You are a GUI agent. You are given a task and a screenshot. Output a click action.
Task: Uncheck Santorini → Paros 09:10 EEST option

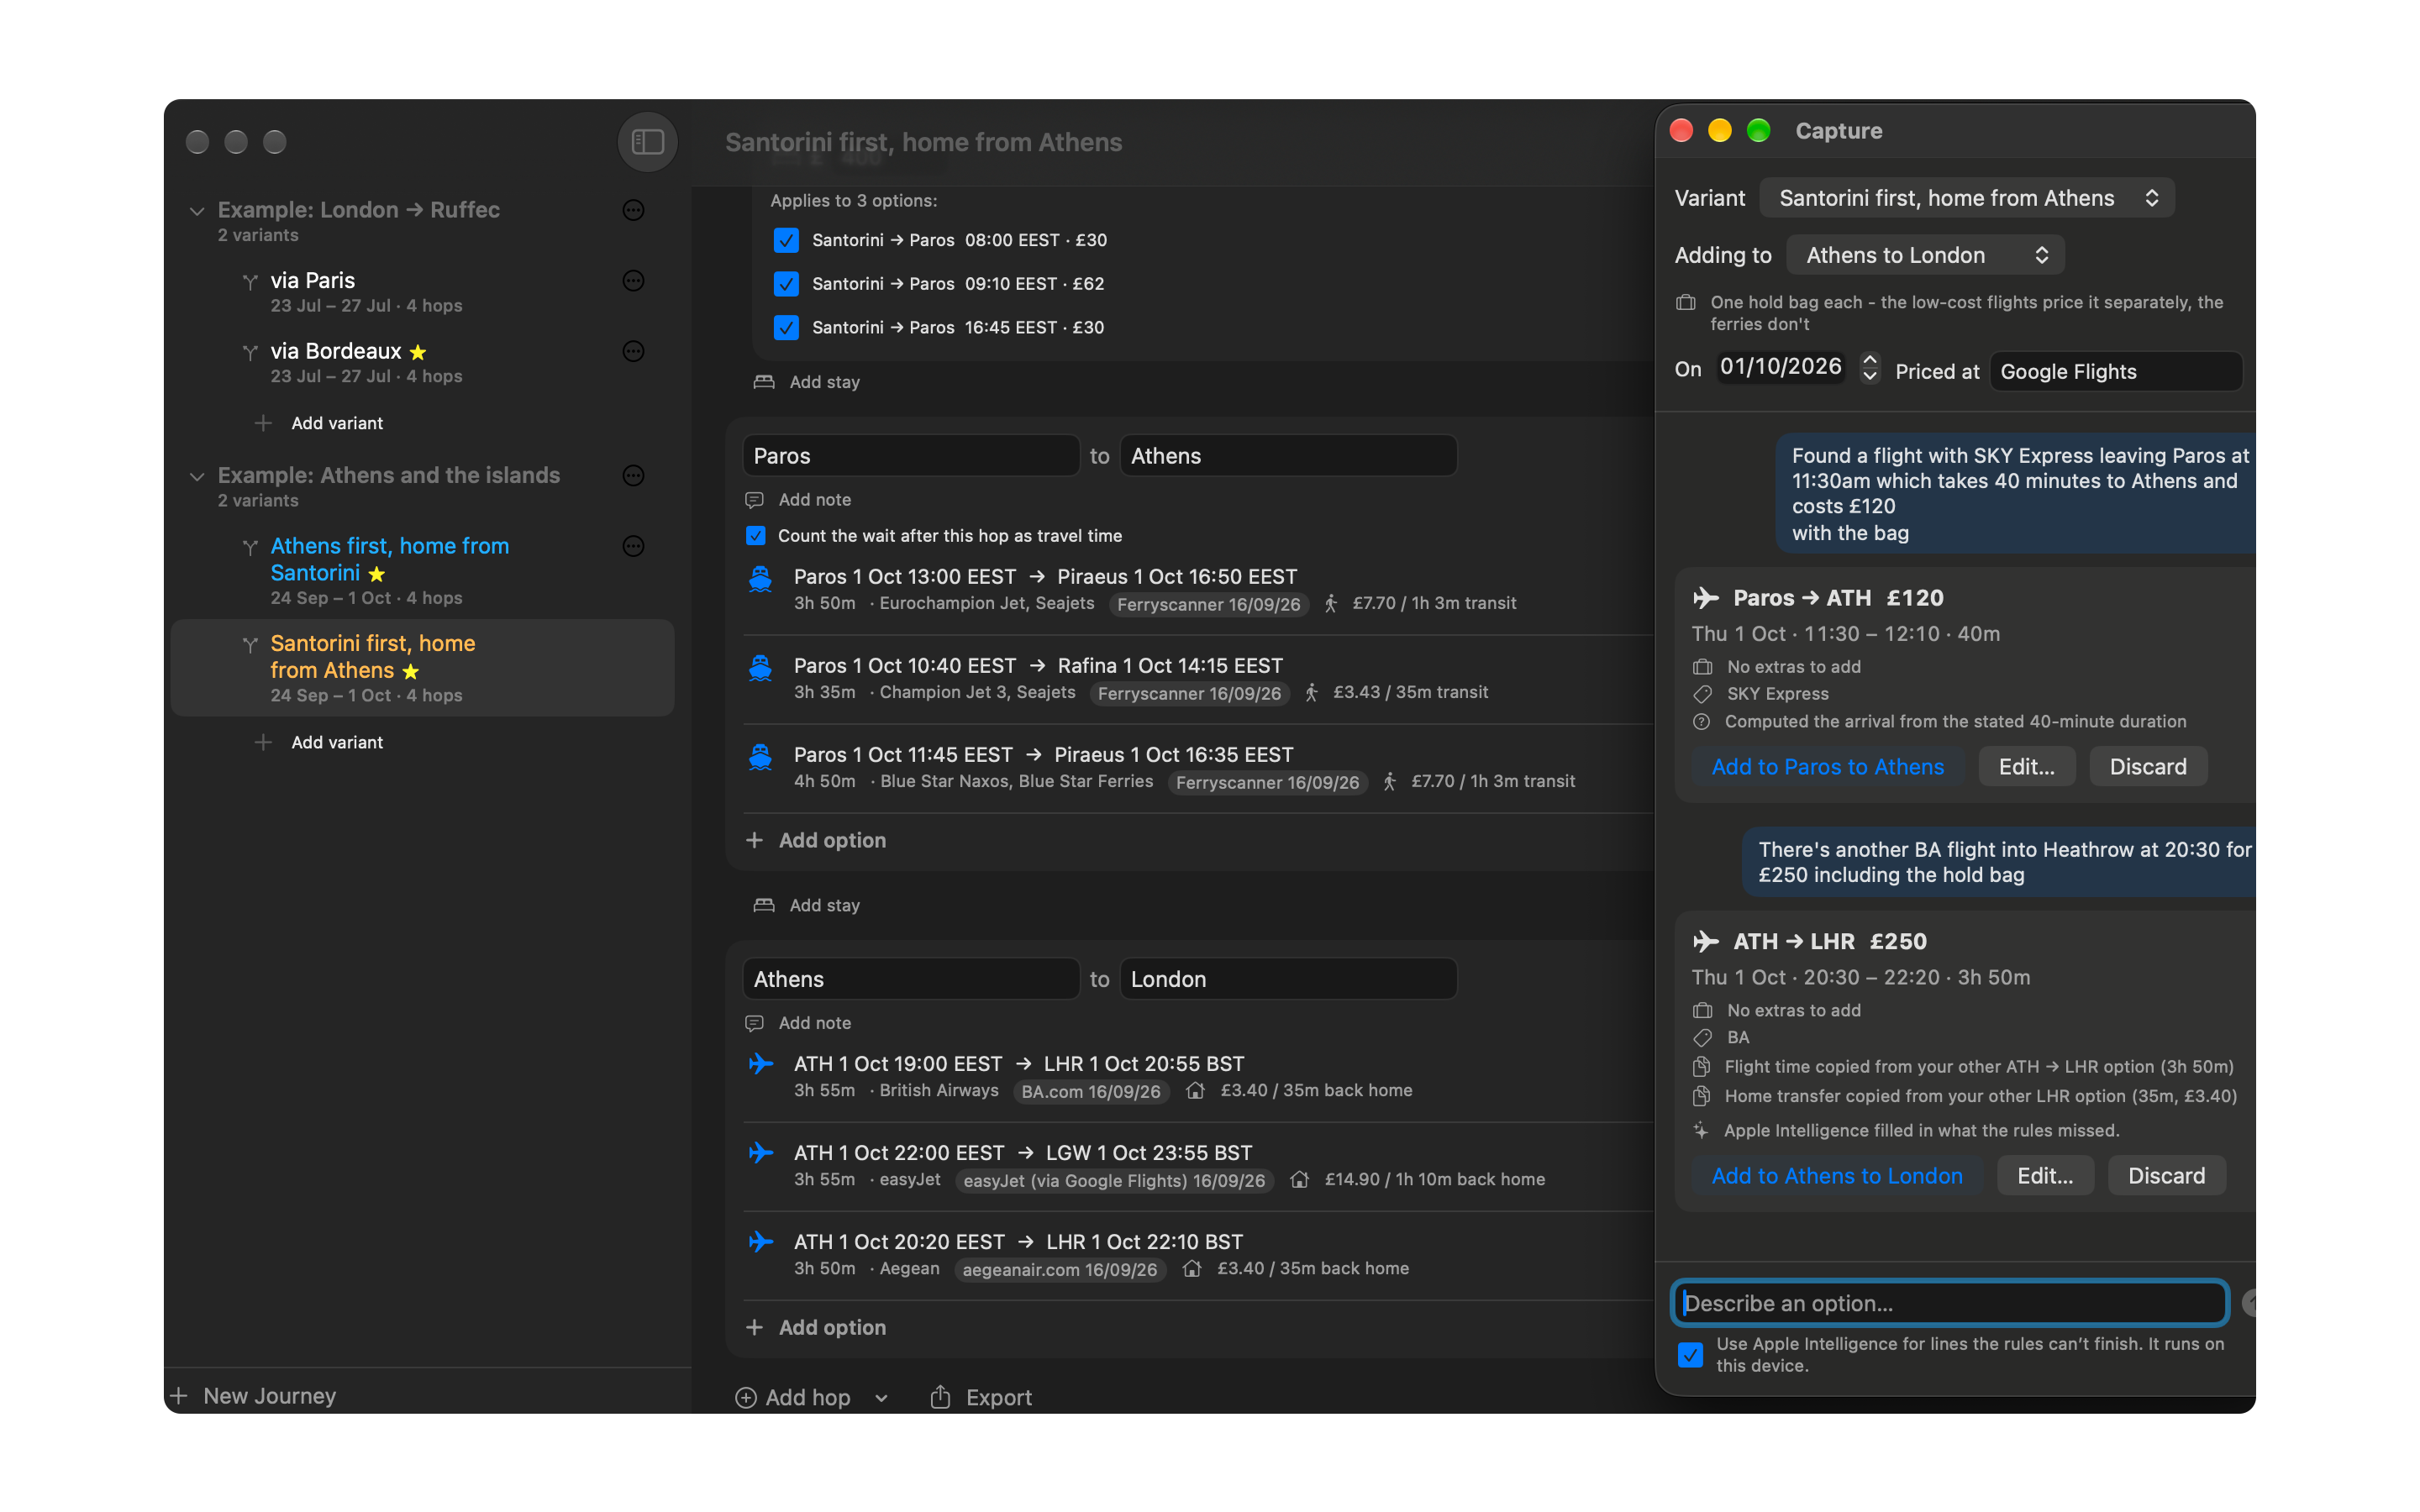pos(786,284)
